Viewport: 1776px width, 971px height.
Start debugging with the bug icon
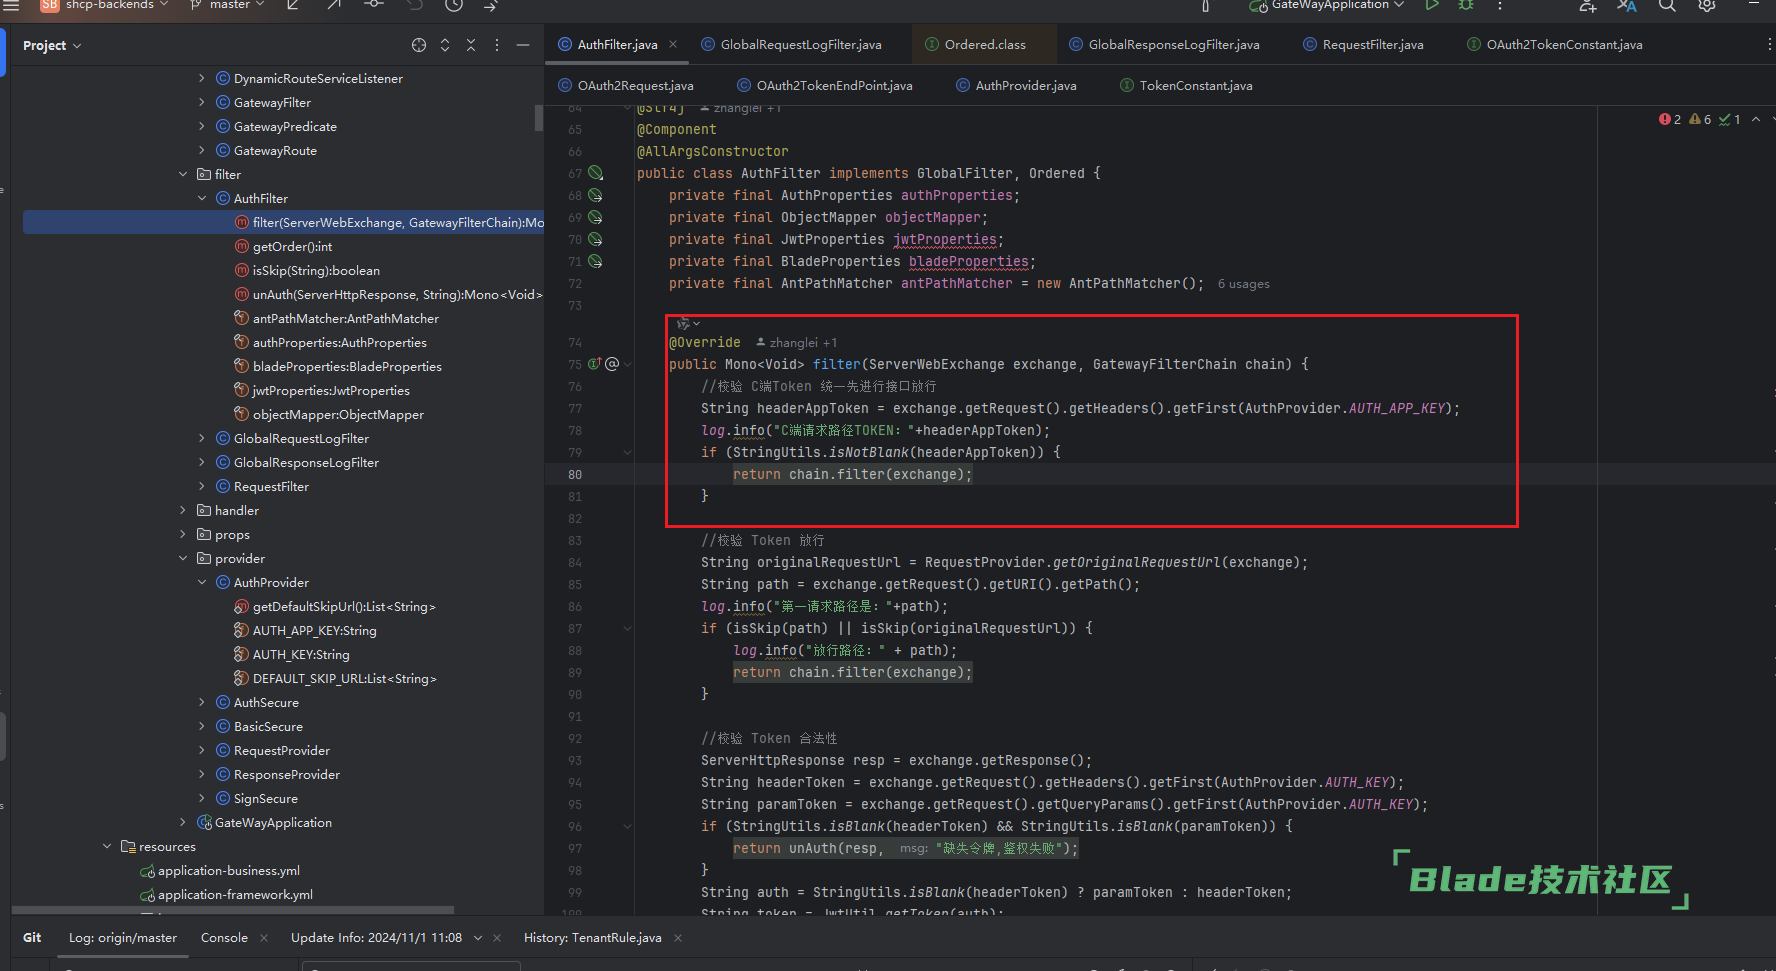point(1466,5)
